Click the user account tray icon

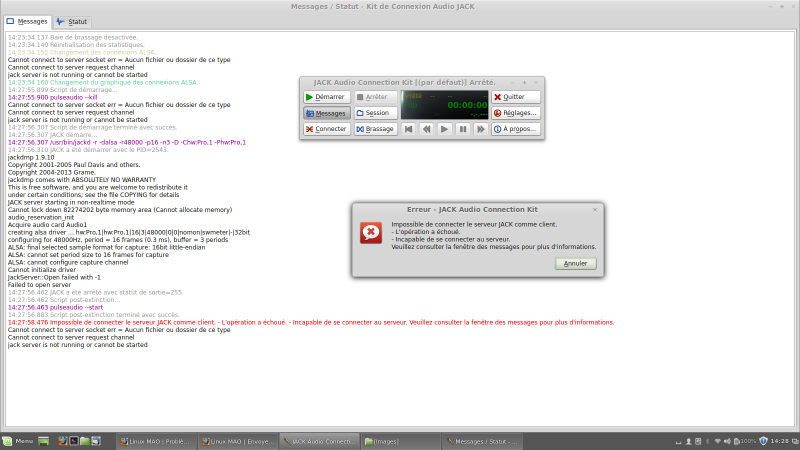click(688, 441)
